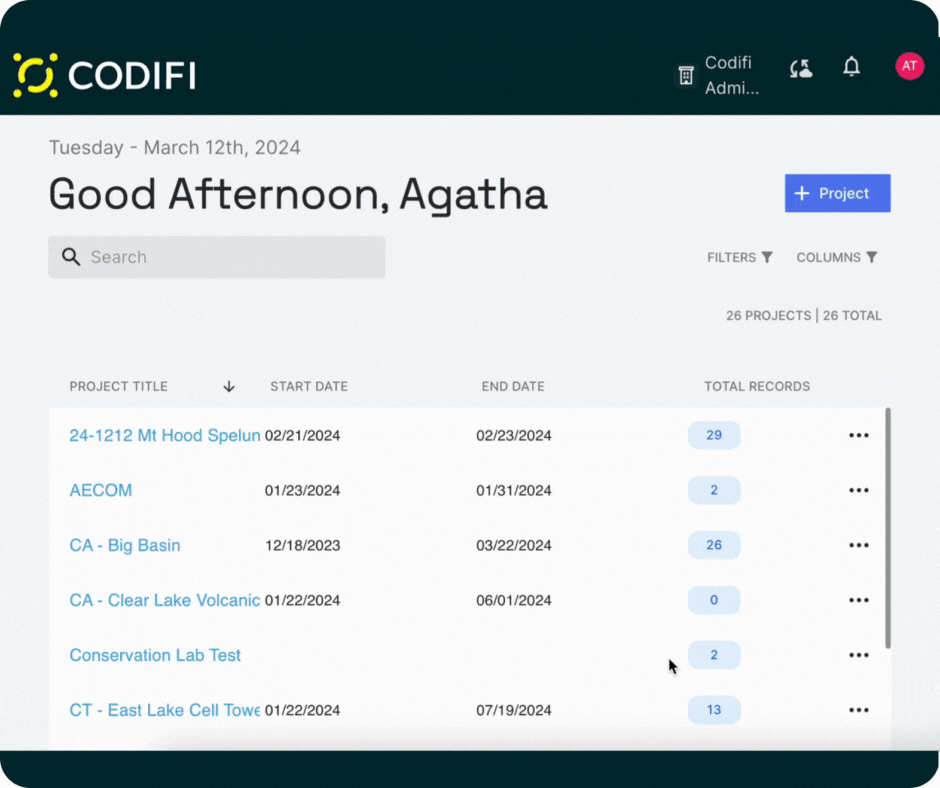Click the 26 PROJECTS | 26 TOTAL counter
The image size is (940, 788).
pyautogui.click(x=803, y=315)
